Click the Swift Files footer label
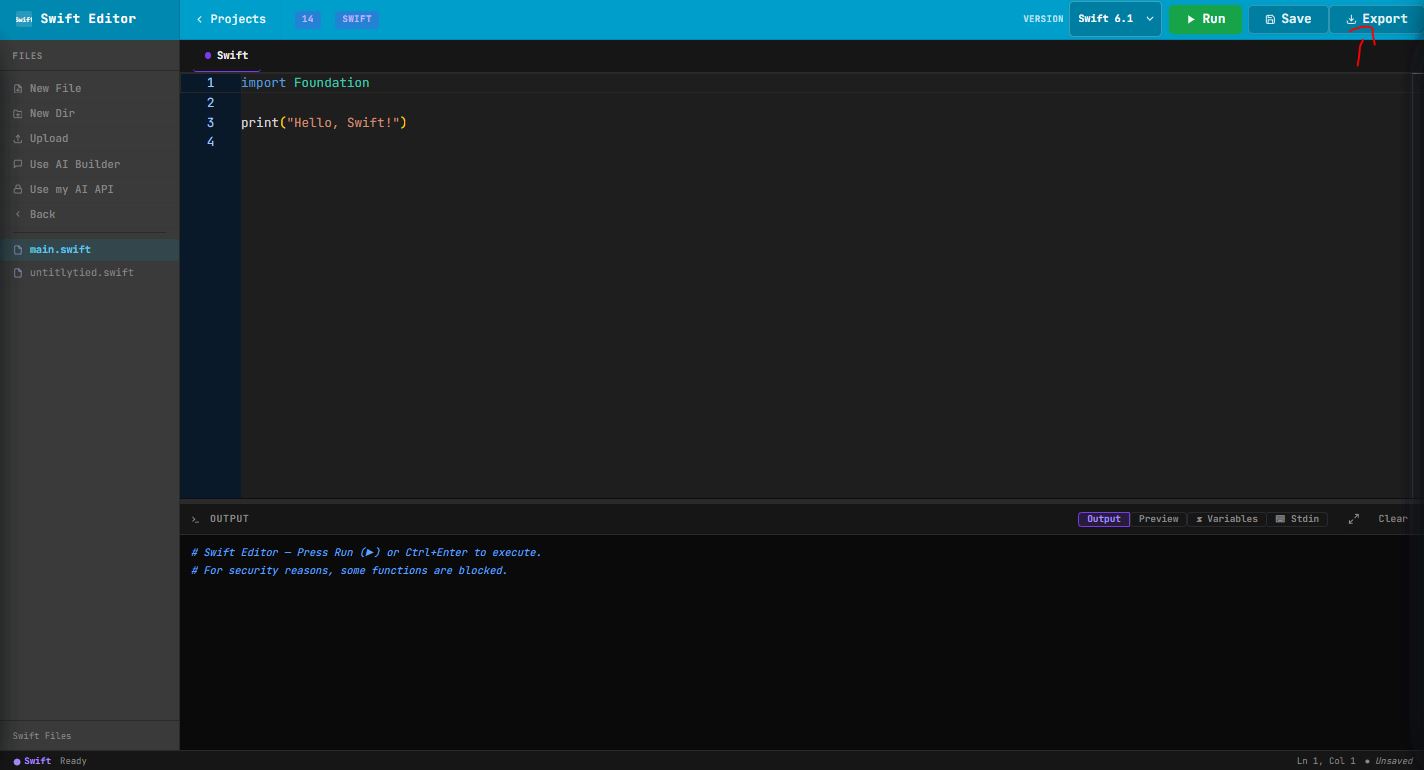Viewport: 1424px width, 770px height. (42, 736)
